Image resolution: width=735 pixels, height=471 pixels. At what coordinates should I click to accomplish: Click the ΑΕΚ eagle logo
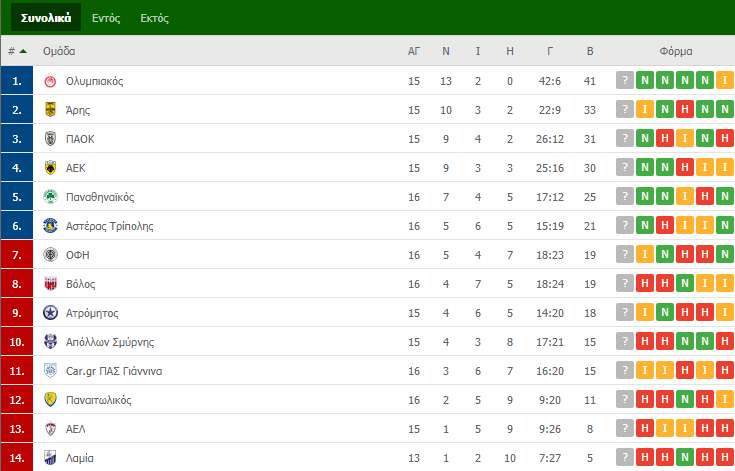[x=50, y=168]
